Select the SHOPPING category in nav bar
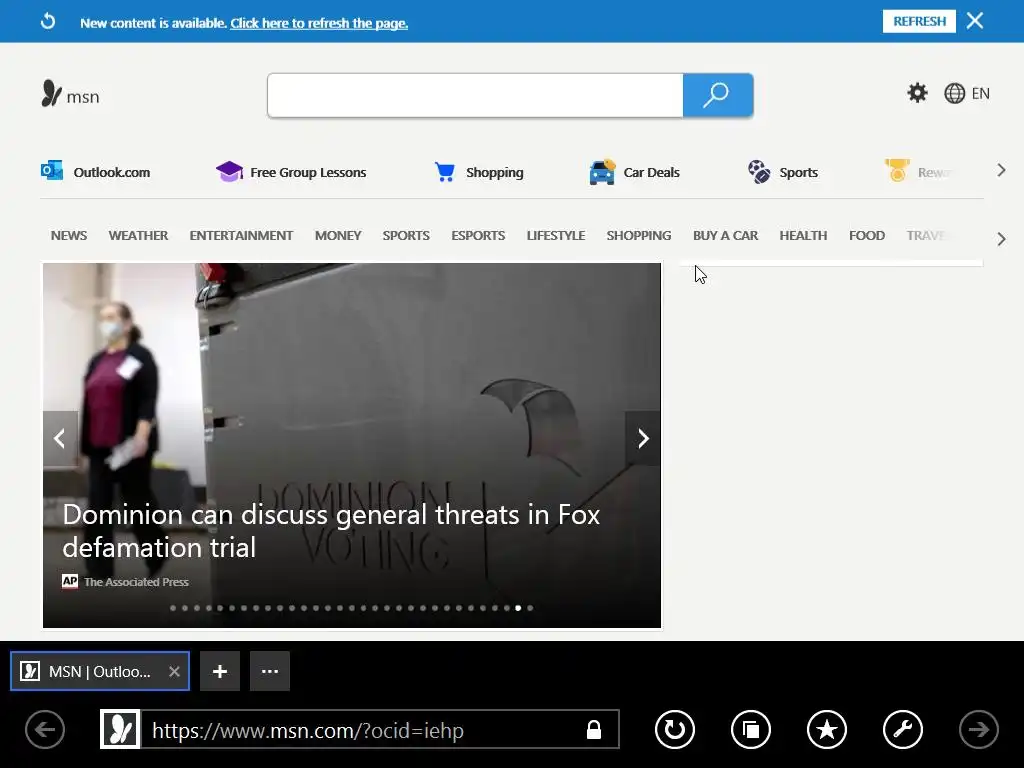This screenshot has width=1024, height=768. (x=639, y=235)
